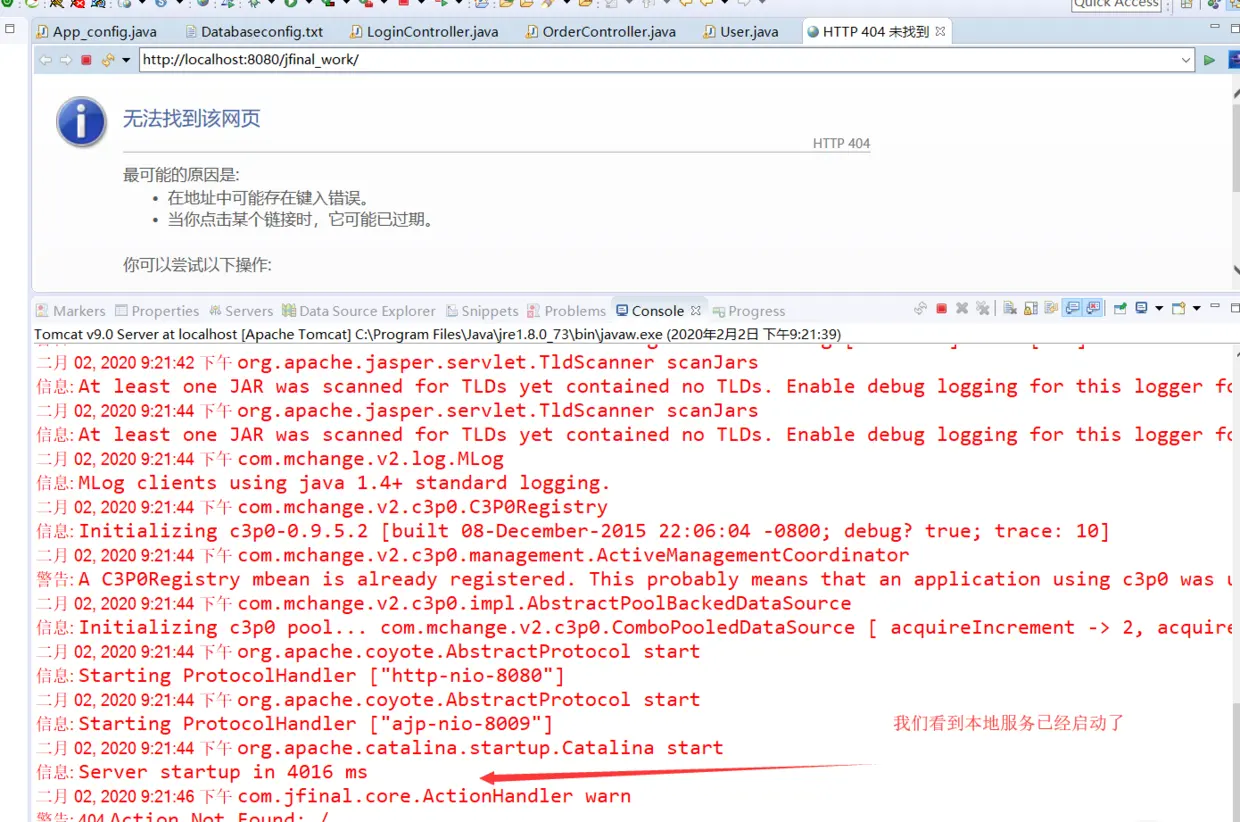Refresh the current web page

107,60
